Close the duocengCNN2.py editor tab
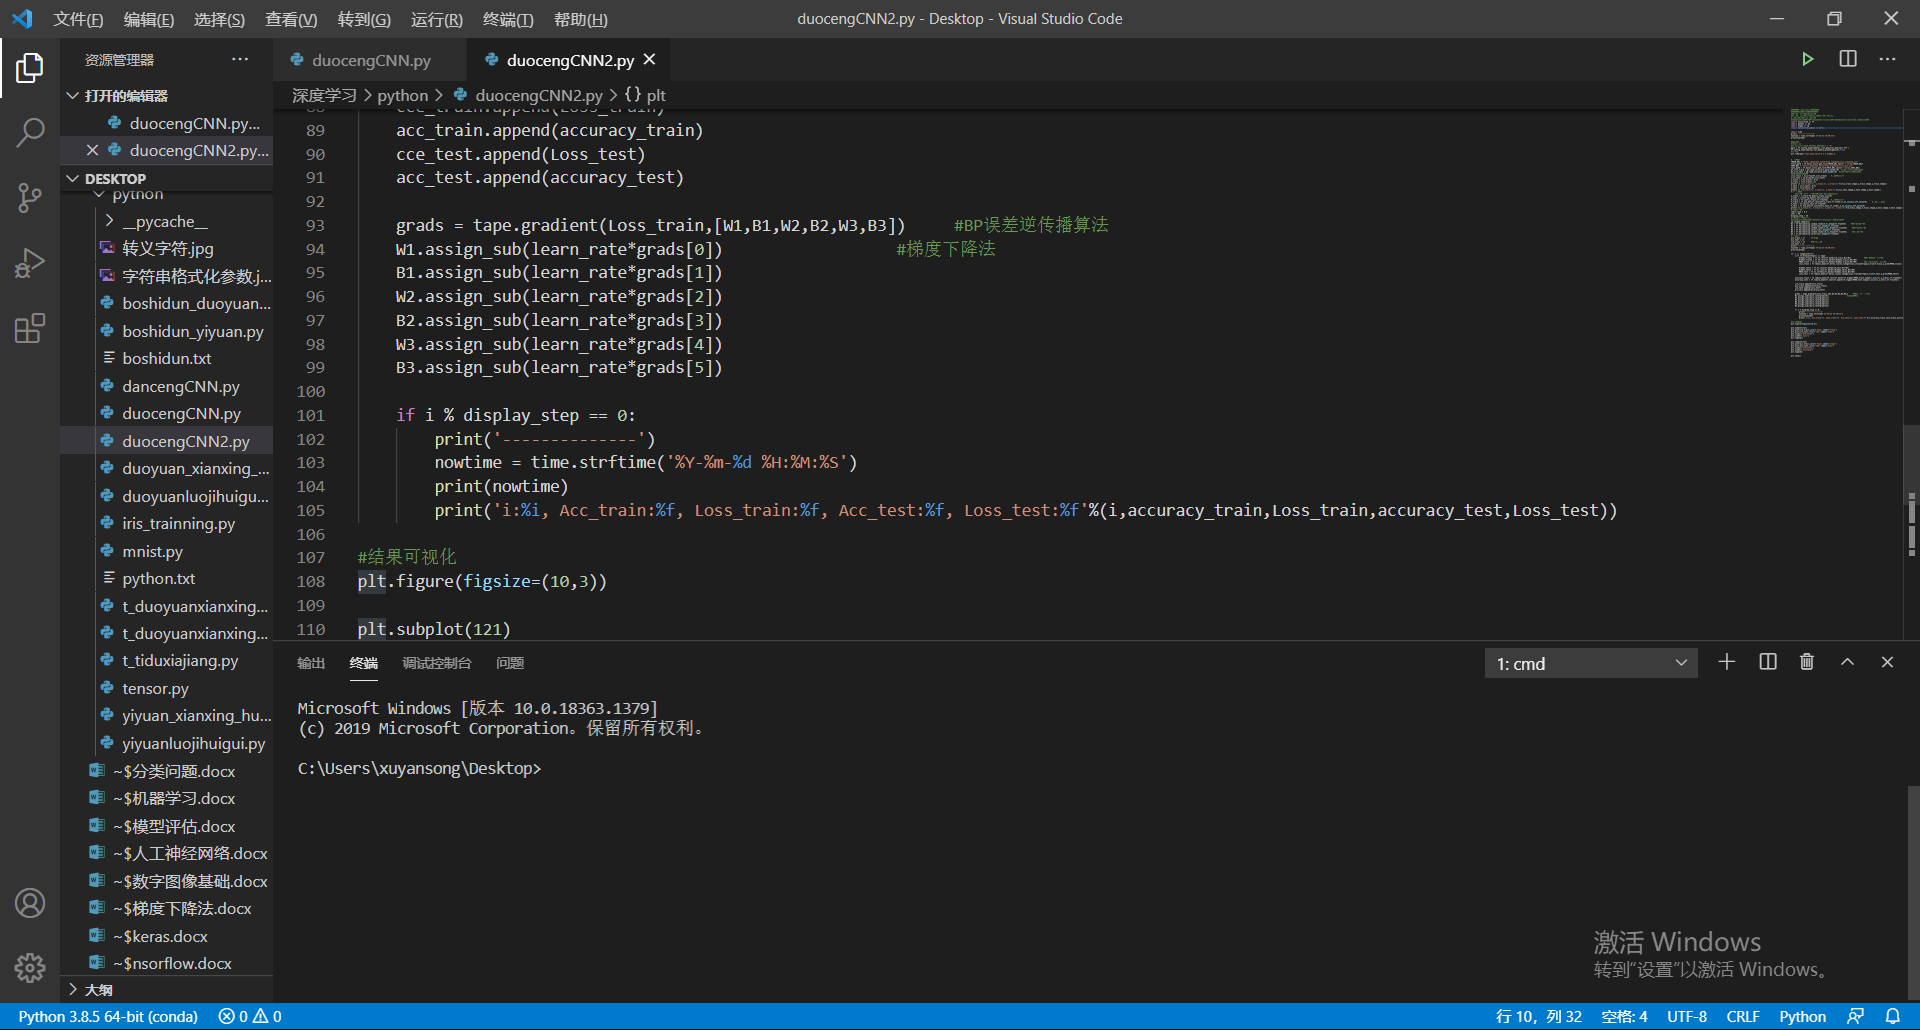Viewport: 1920px width, 1030px height. 650,60
